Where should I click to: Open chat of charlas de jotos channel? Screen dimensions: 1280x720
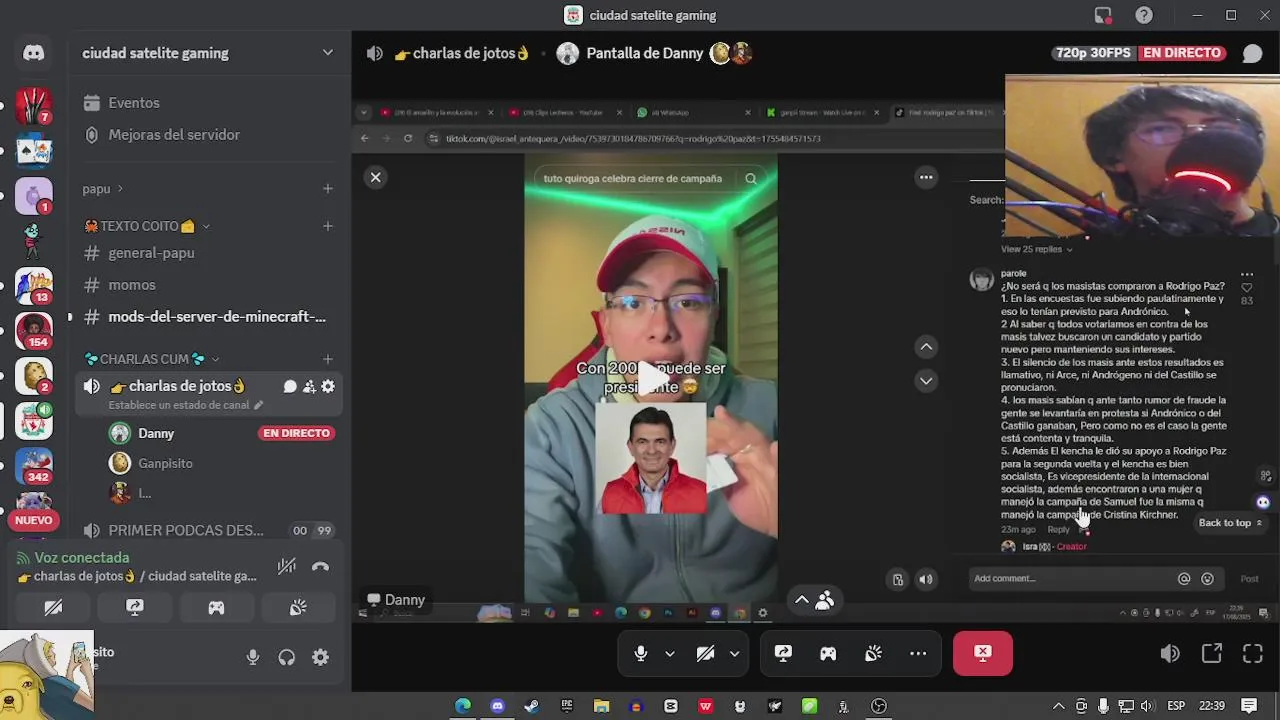coord(290,386)
